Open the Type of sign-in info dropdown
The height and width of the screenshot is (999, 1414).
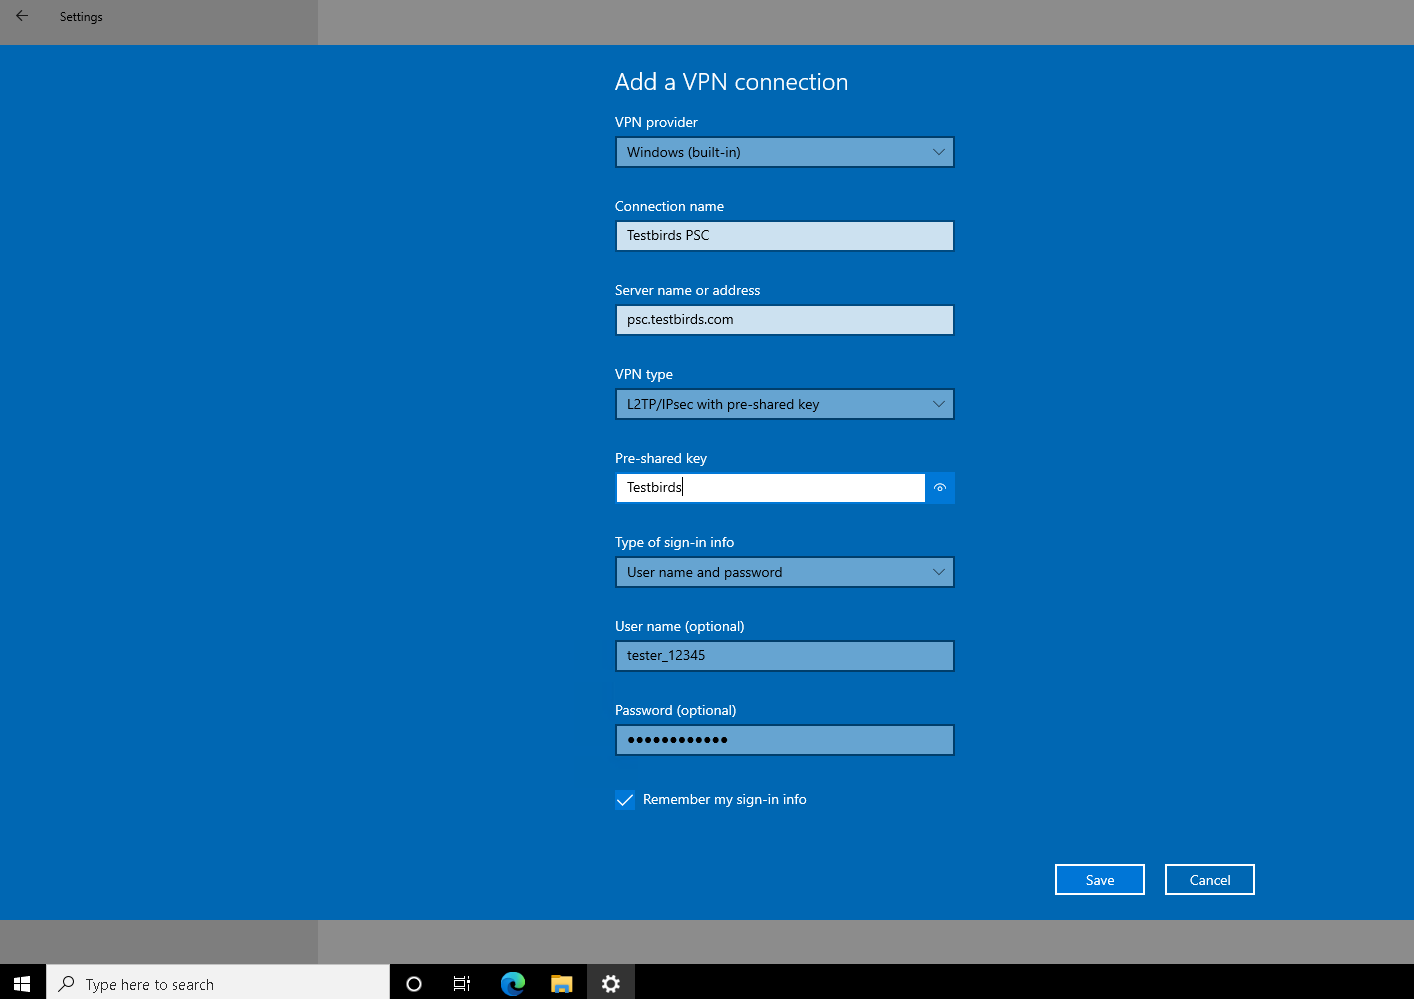click(x=785, y=572)
